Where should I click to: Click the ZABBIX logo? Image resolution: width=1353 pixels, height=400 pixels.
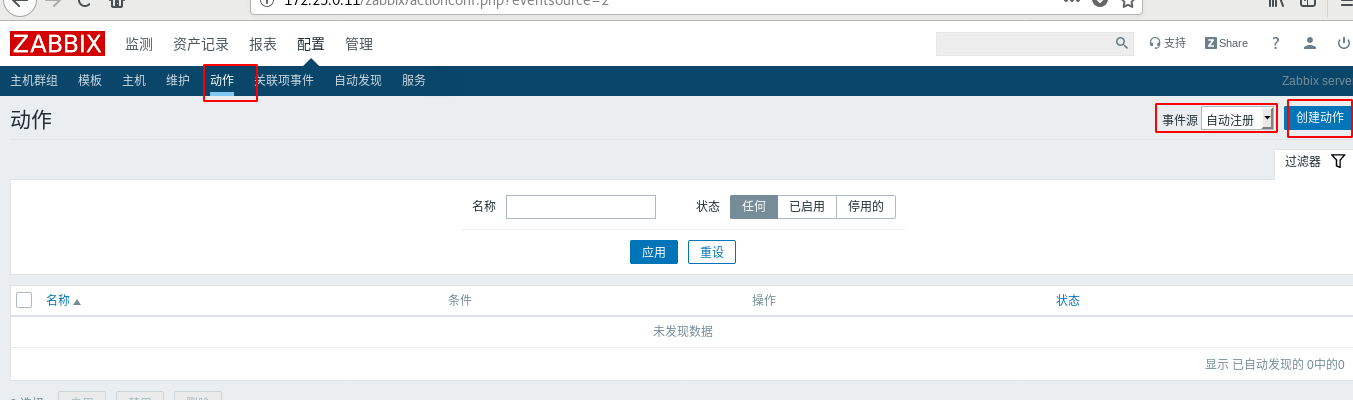pos(57,44)
